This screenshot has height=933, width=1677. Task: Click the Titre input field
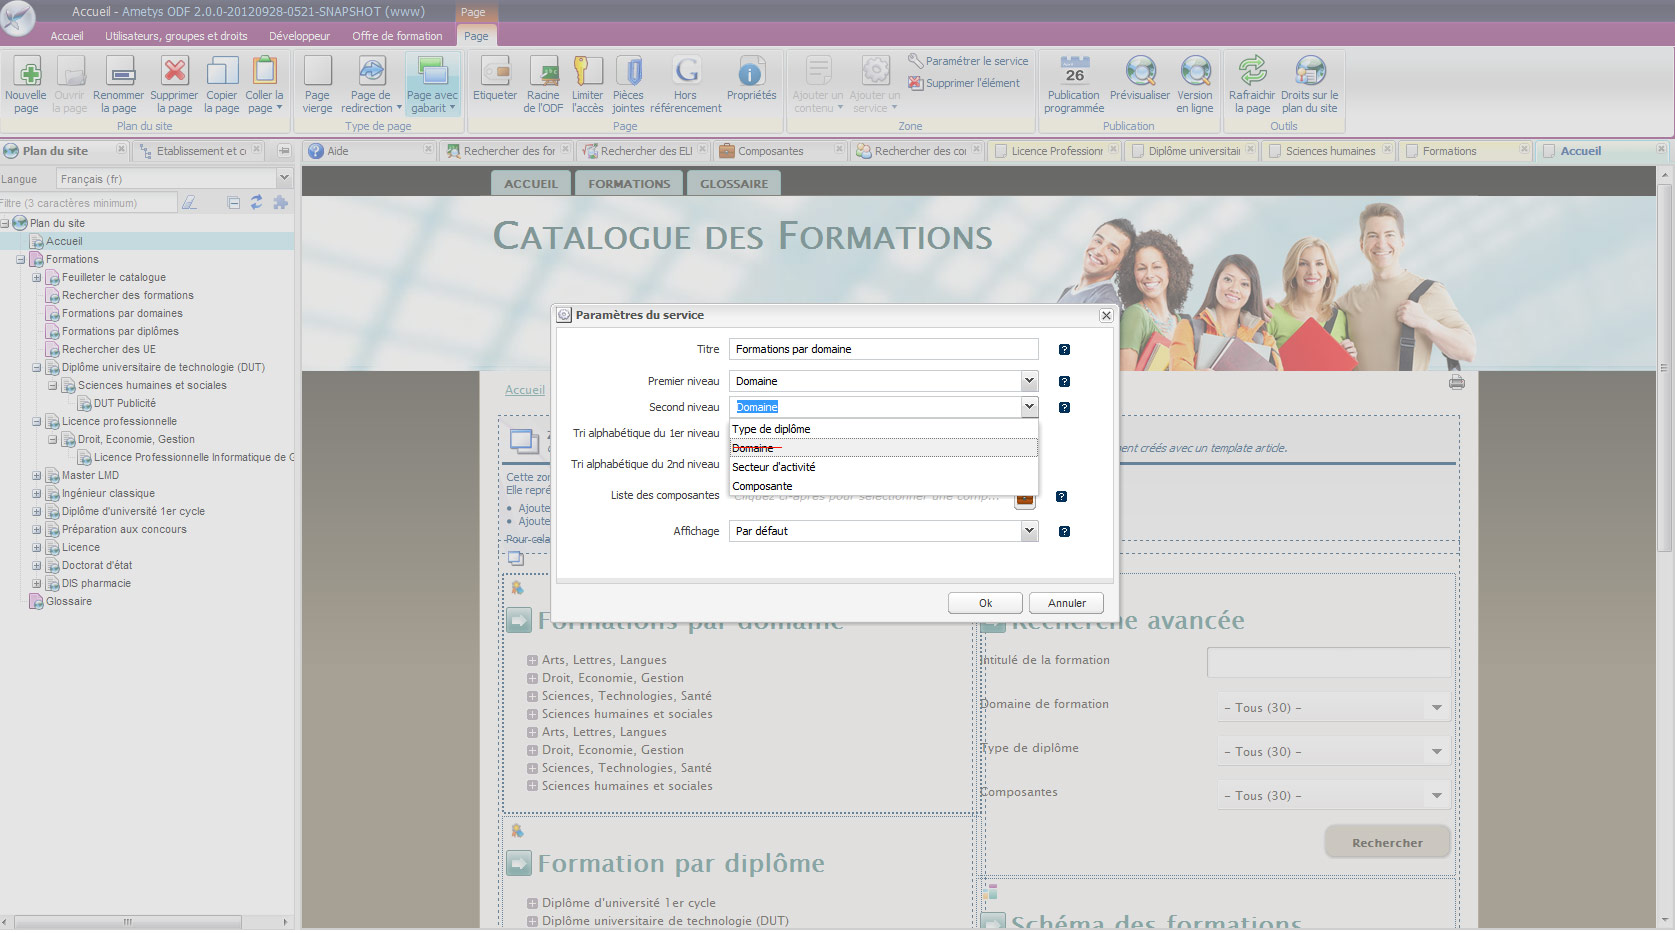tap(884, 350)
